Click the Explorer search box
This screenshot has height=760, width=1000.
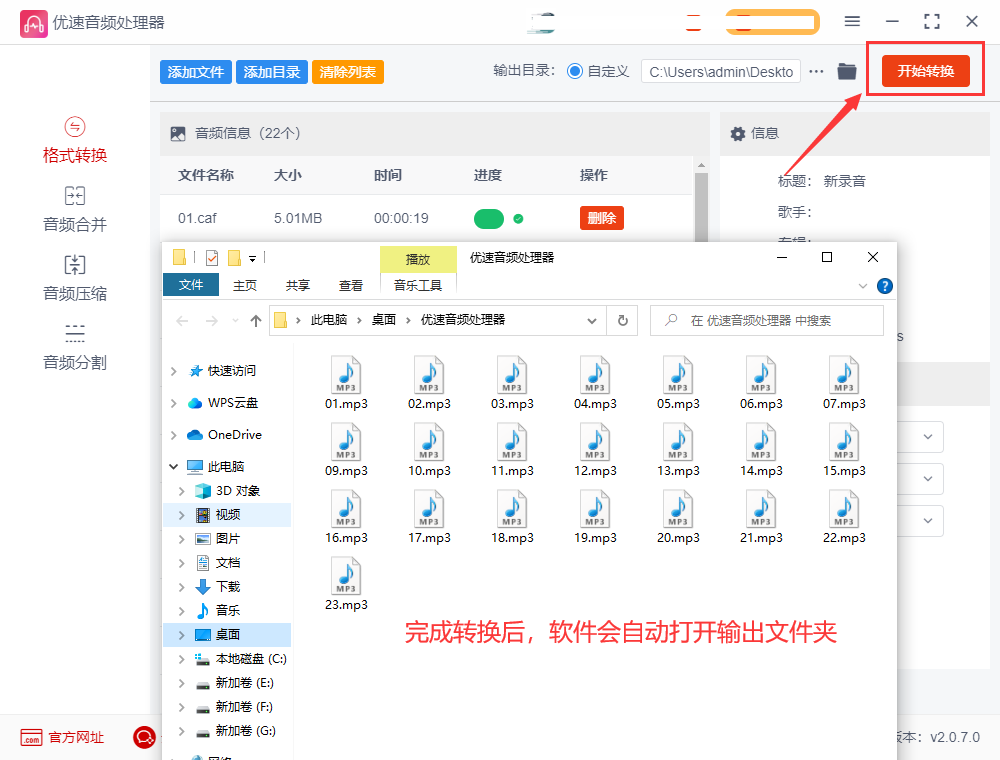(767, 321)
